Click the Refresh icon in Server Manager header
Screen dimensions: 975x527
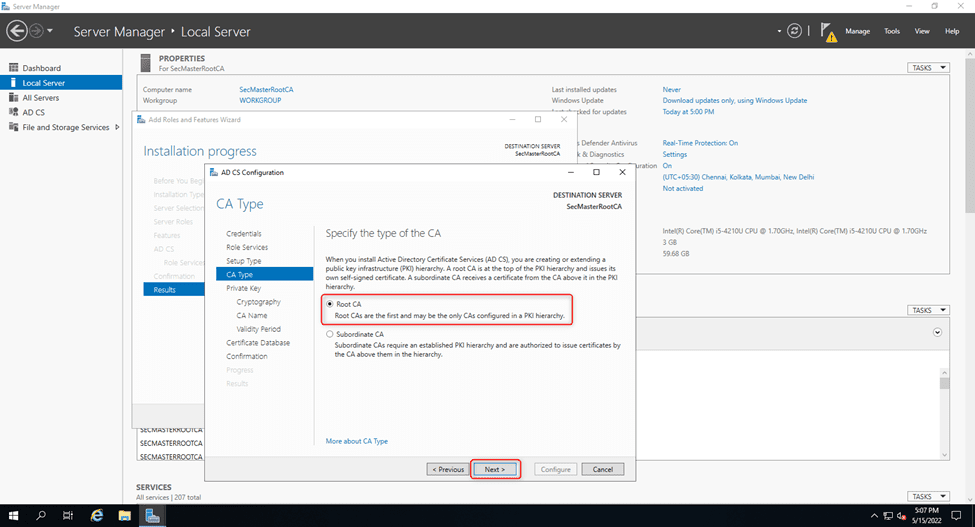(794, 30)
